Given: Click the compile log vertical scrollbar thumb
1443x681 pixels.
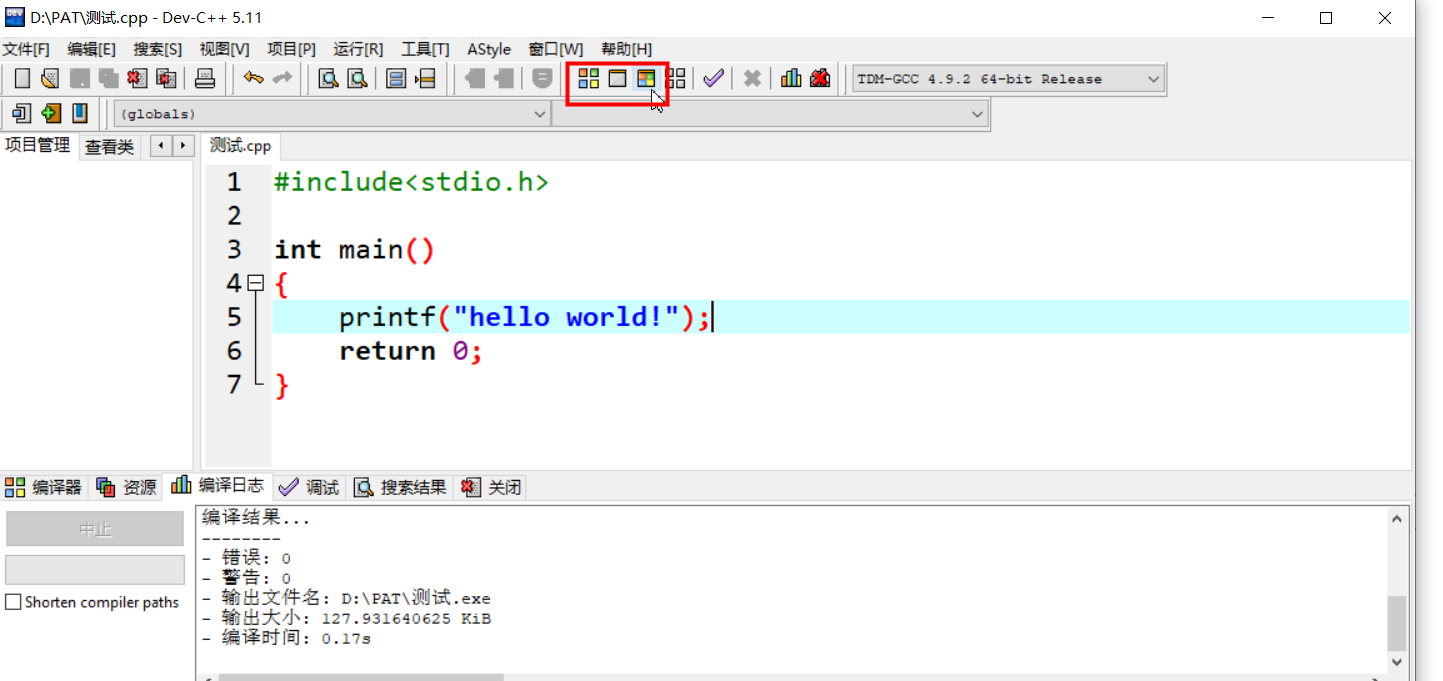Looking at the screenshot, I should coord(1397,624).
